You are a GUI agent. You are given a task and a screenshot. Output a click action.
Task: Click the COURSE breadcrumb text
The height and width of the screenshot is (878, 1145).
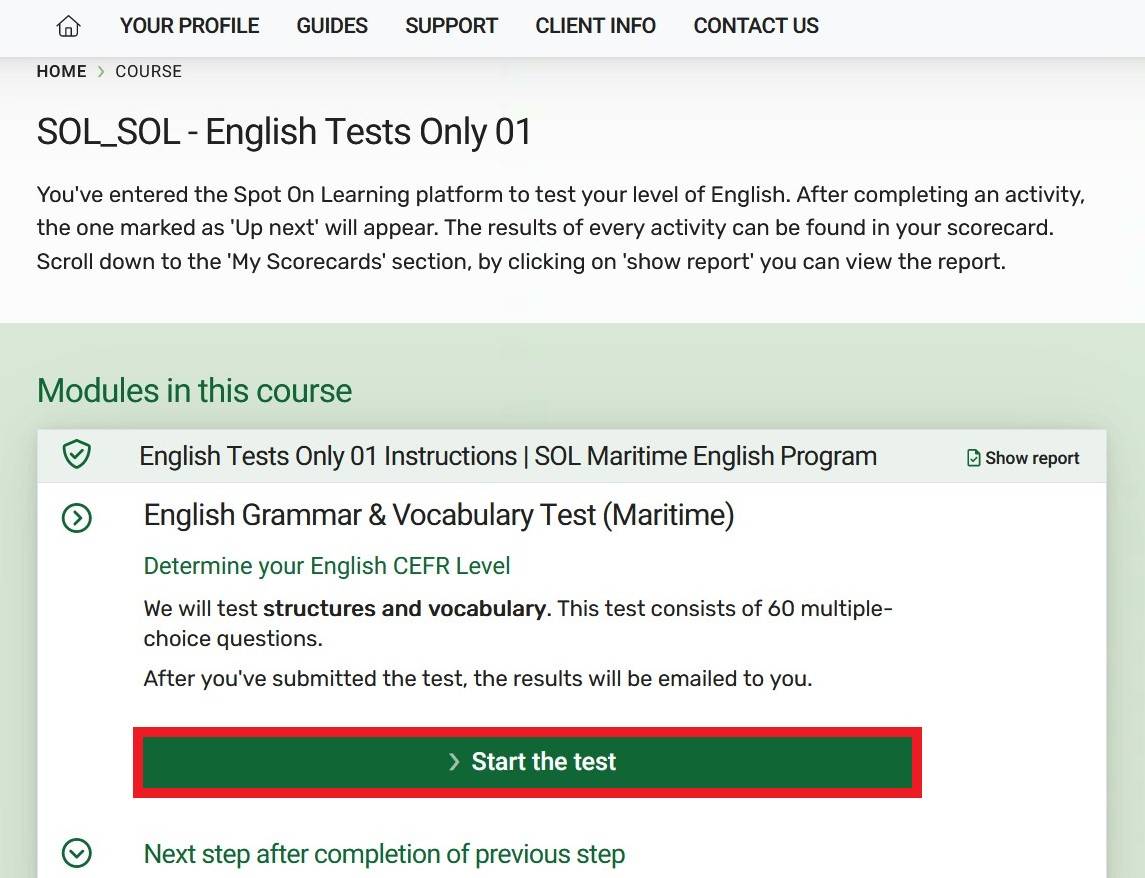click(148, 72)
